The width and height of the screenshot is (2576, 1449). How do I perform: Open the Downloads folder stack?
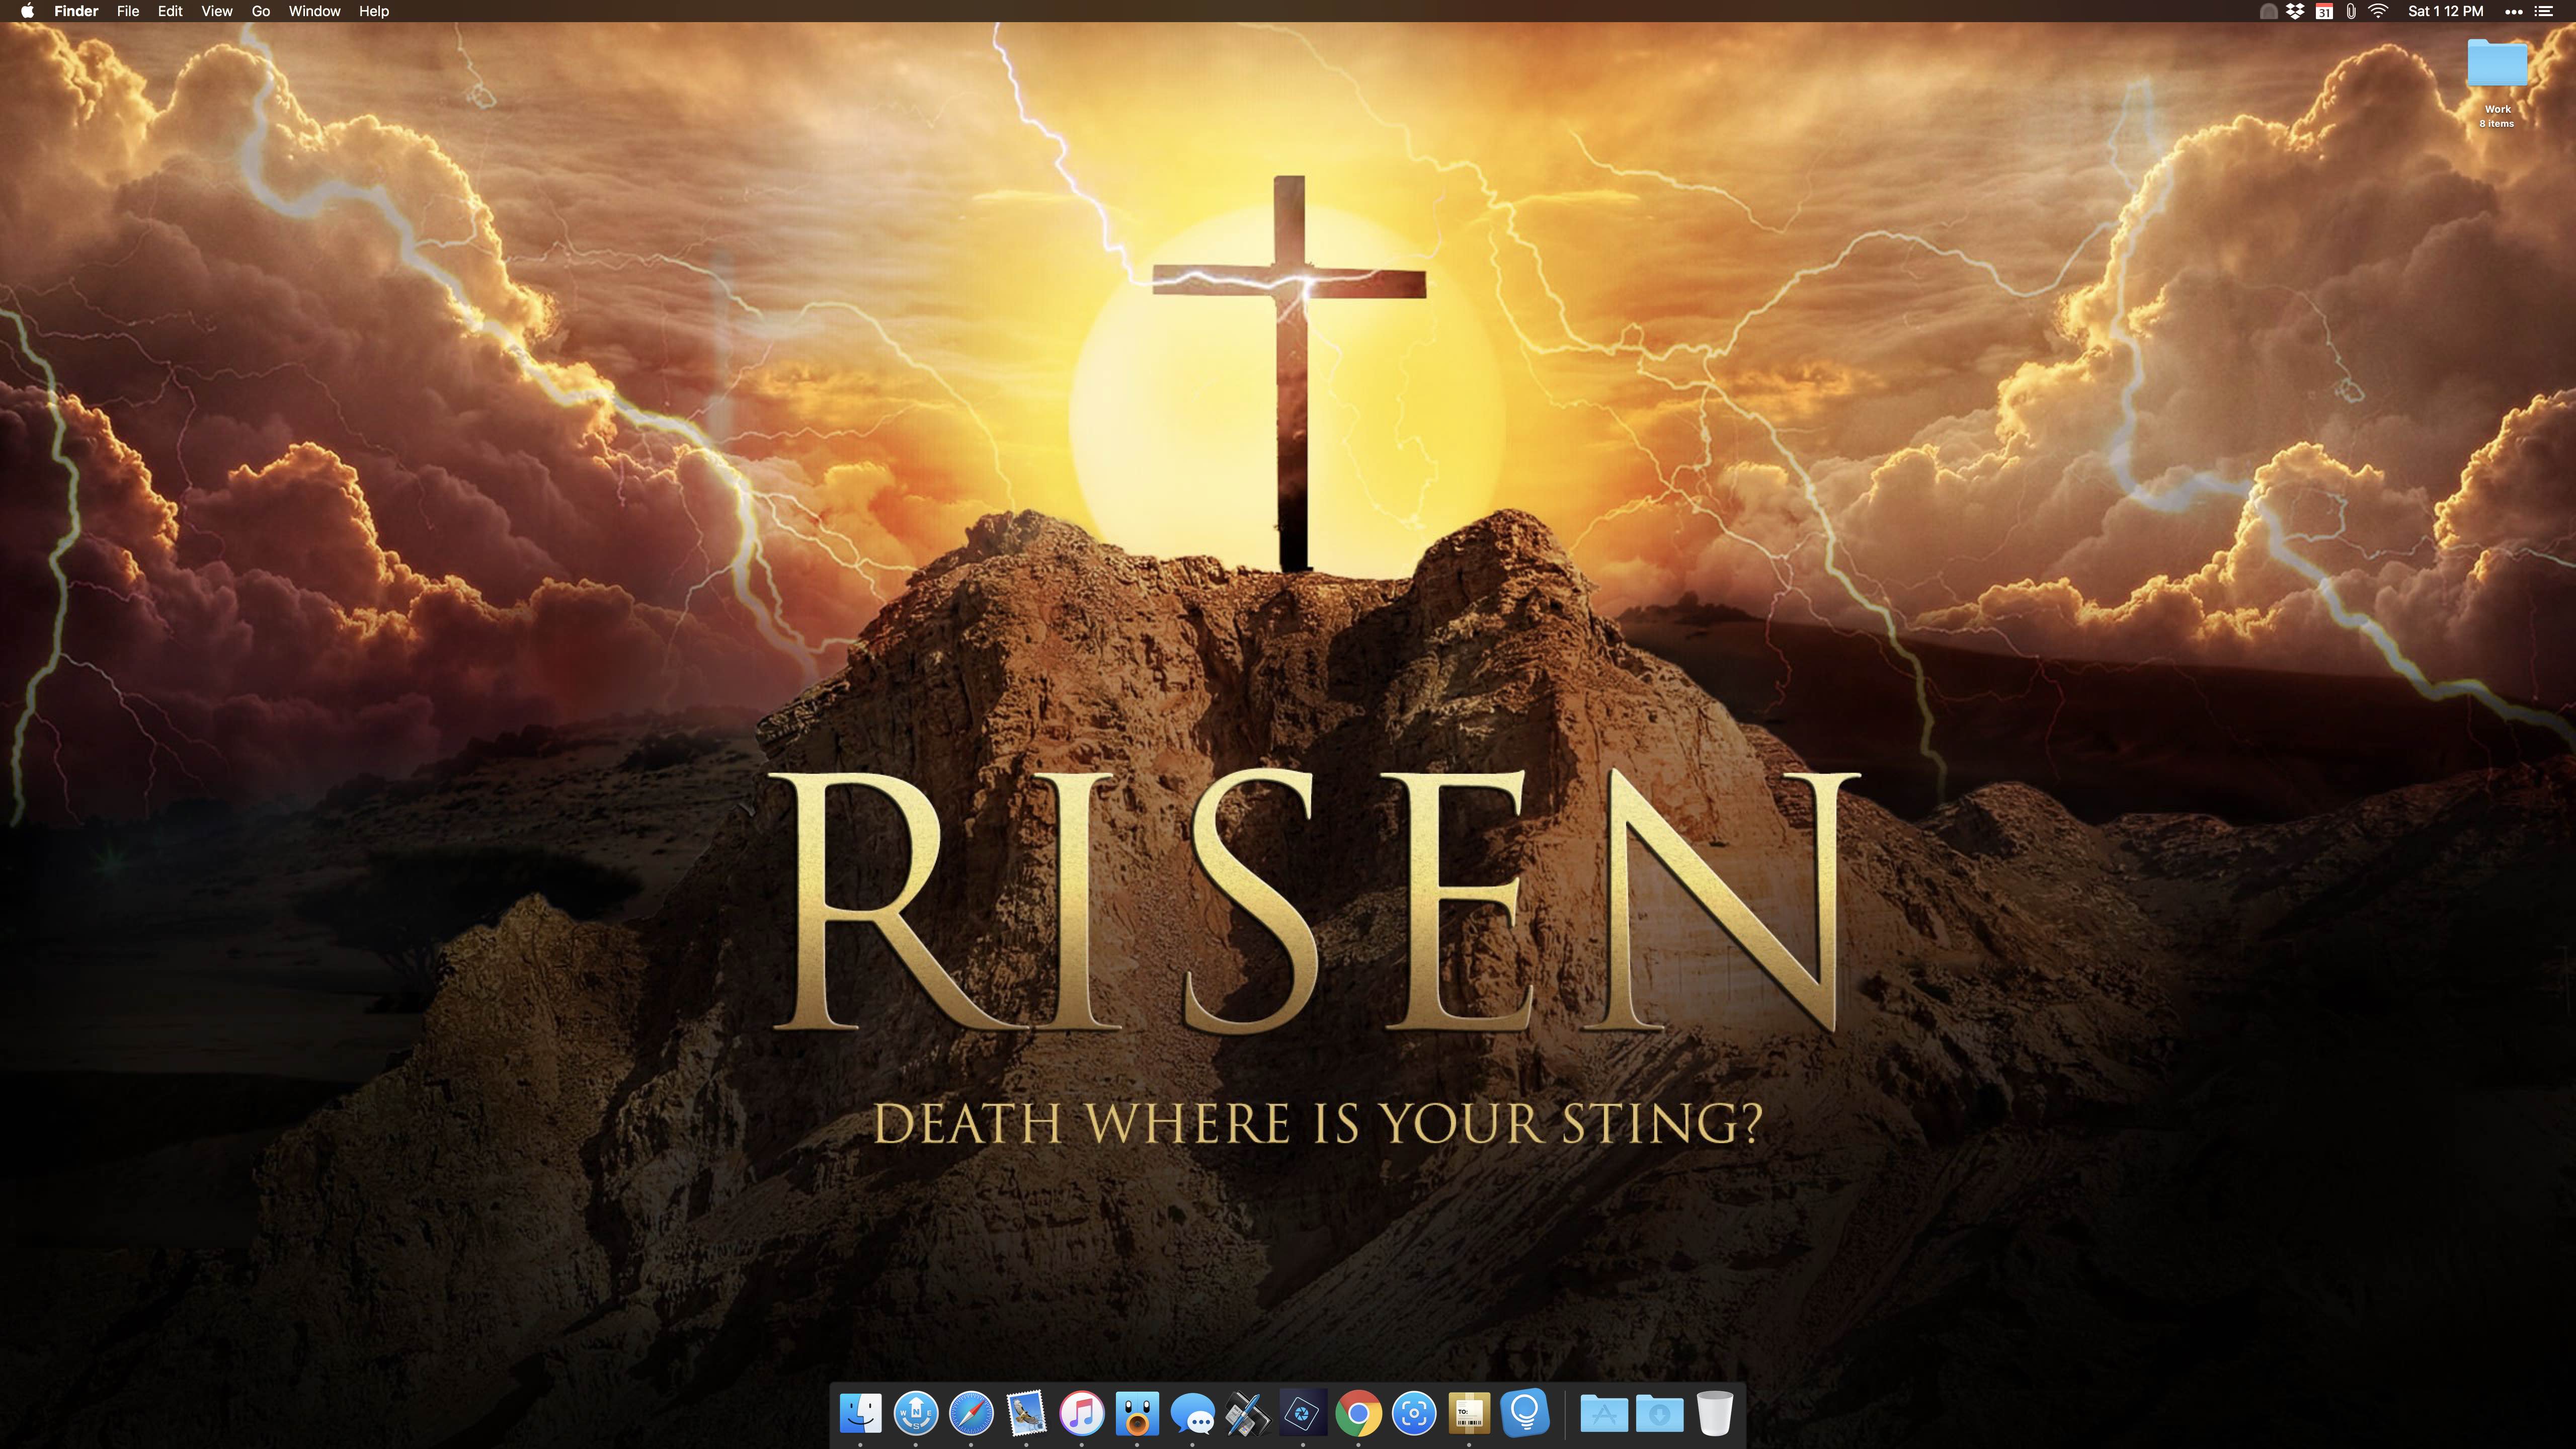click(1660, 1413)
